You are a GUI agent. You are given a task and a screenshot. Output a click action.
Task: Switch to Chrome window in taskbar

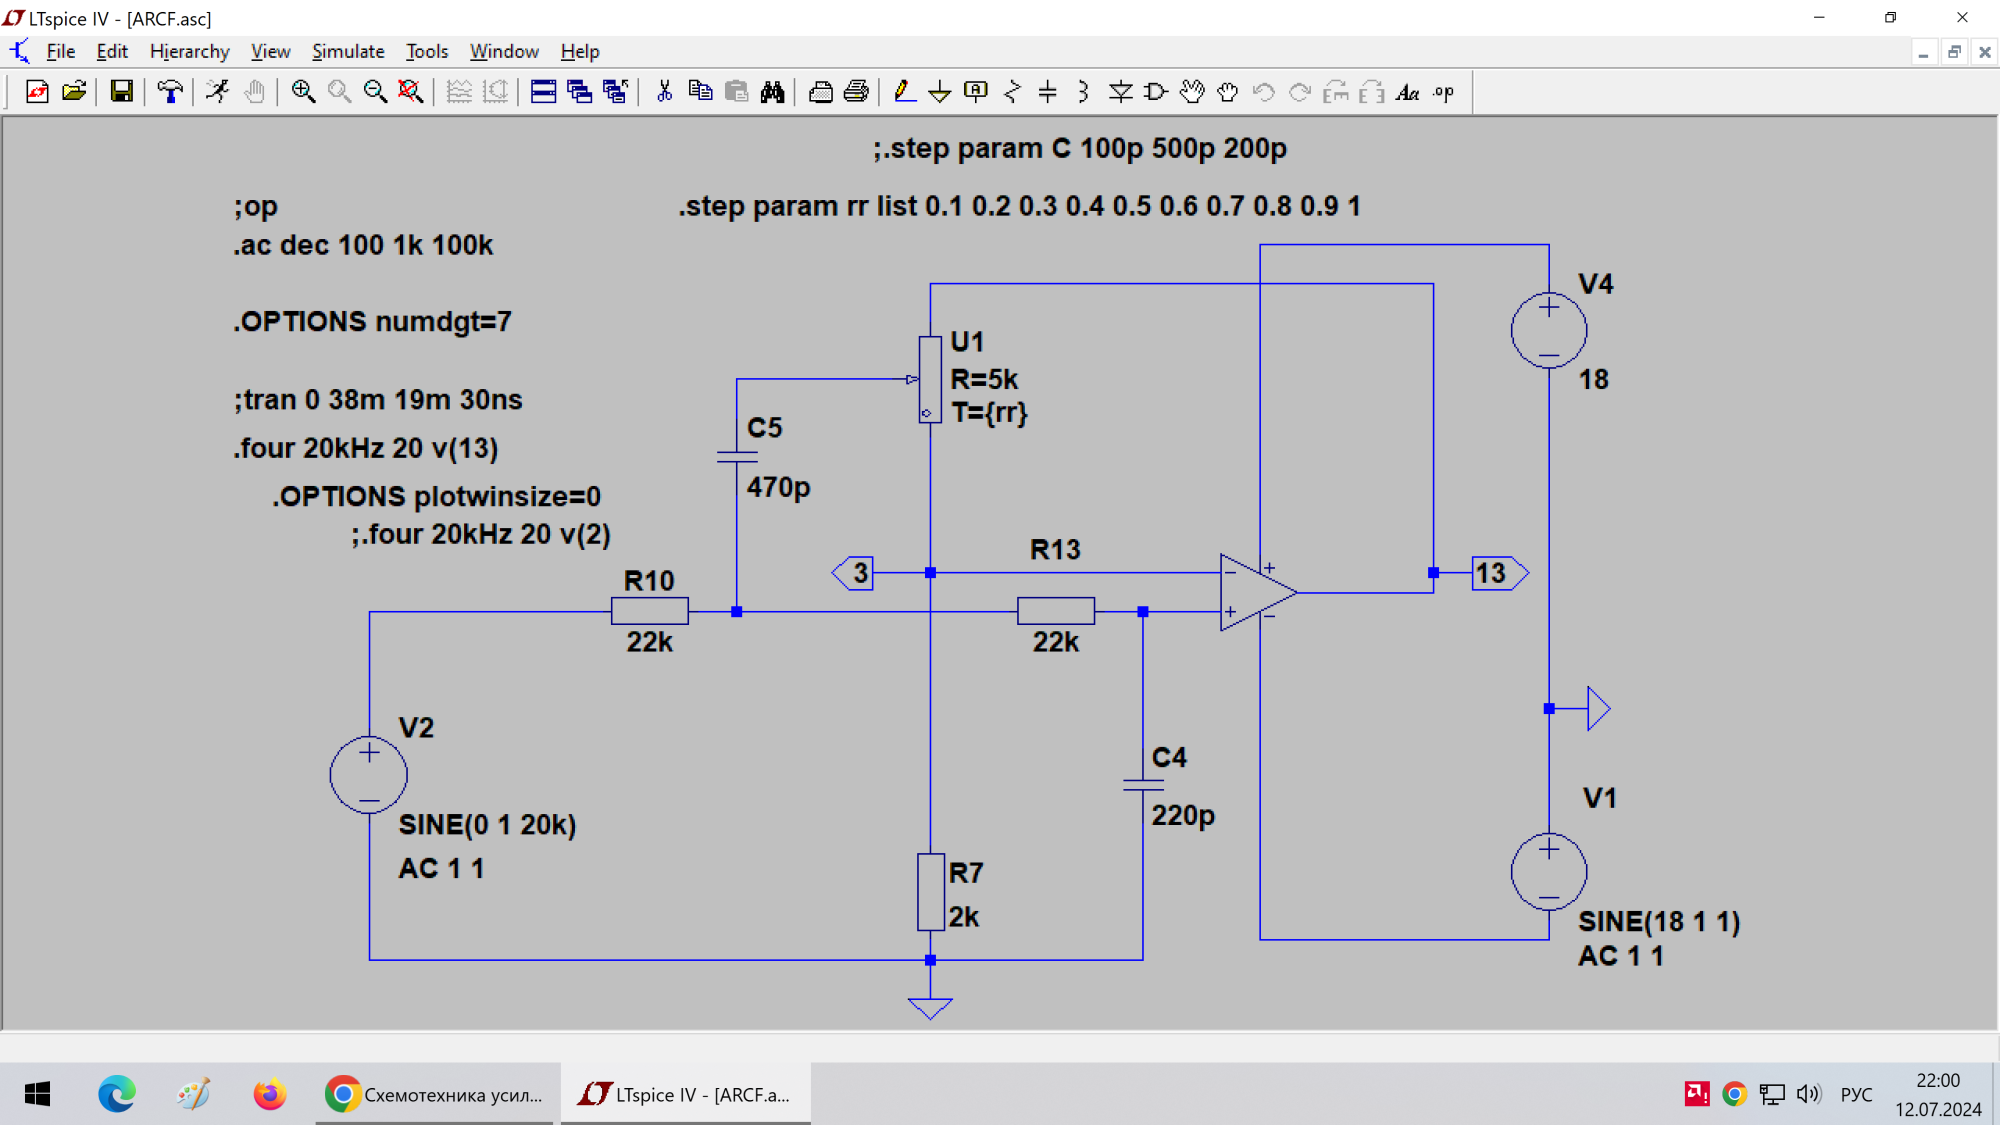coord(434,1094)
